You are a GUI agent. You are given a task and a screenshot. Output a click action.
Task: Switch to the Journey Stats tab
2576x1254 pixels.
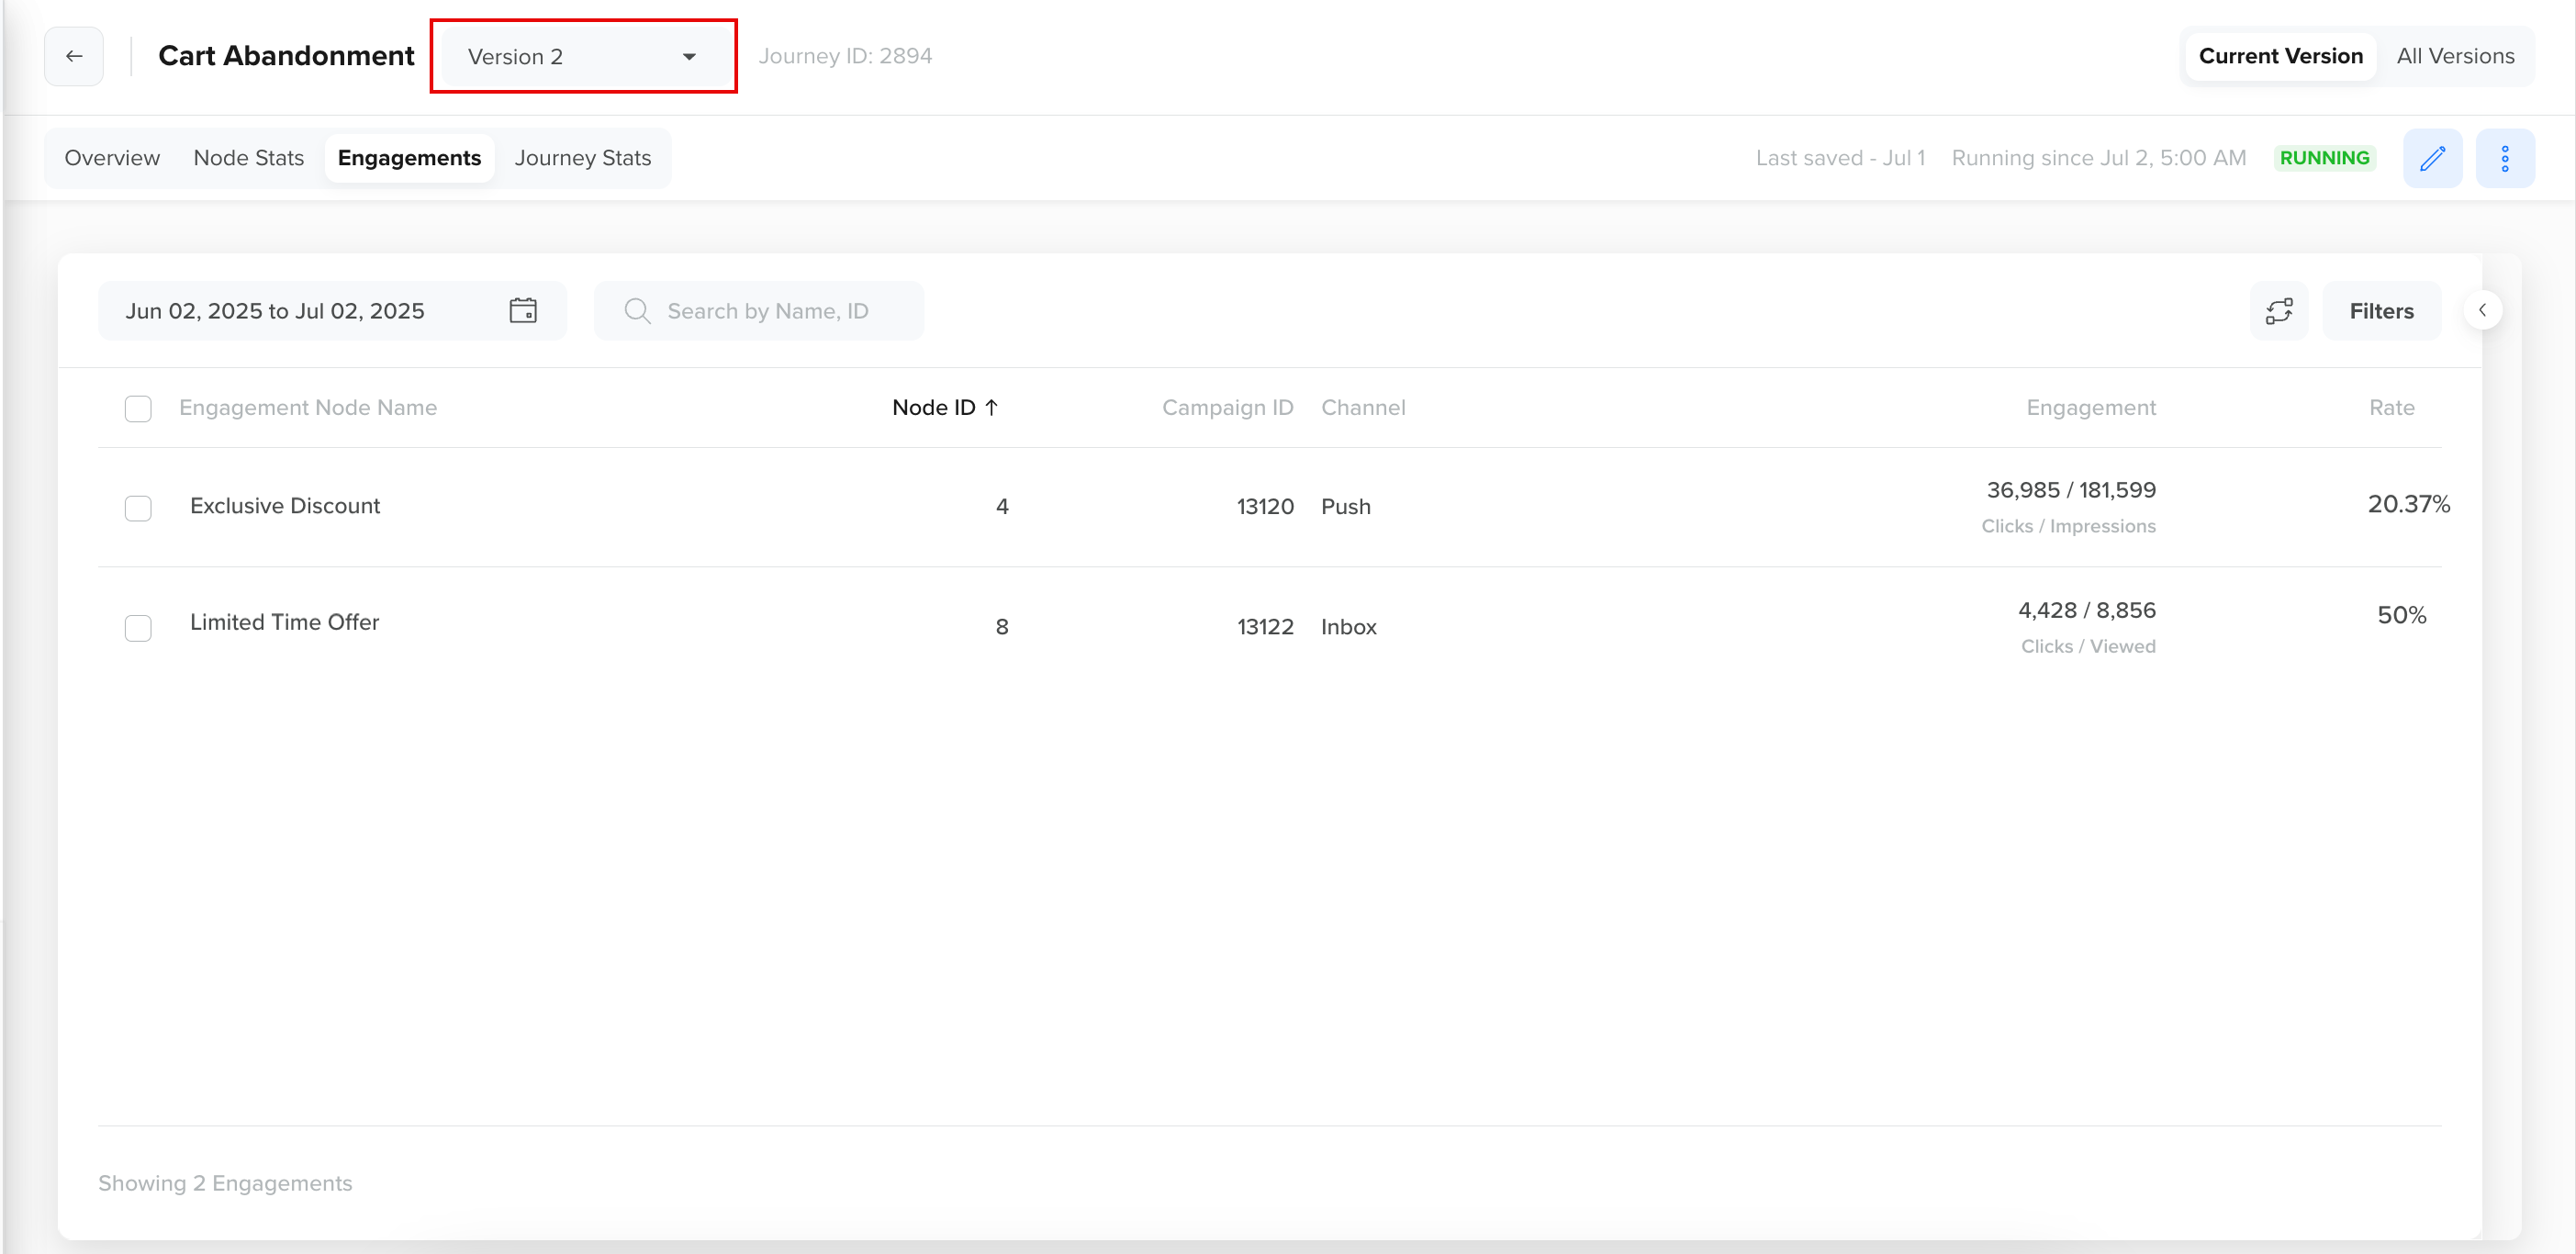(582, 158)
